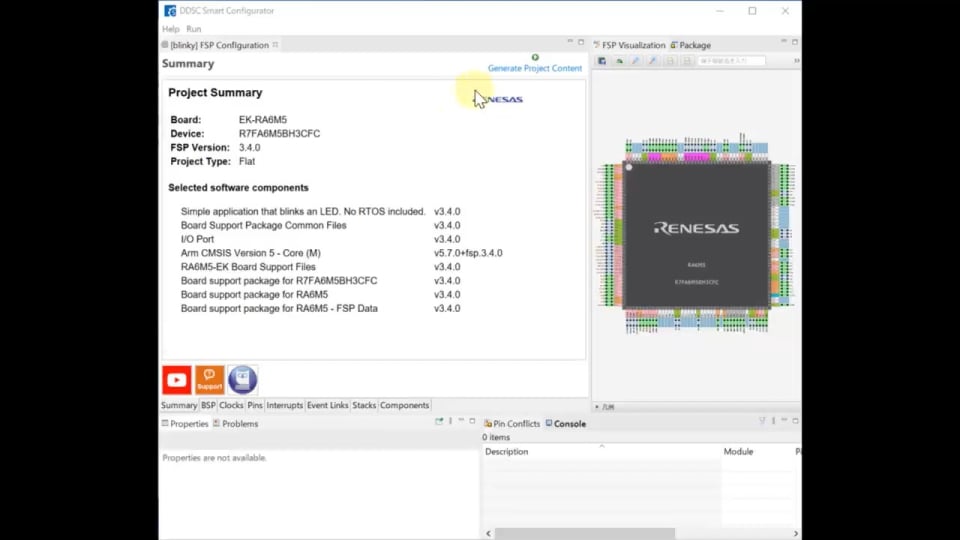
Task: Open the orange Support icon
Action: tap(209, 380)
